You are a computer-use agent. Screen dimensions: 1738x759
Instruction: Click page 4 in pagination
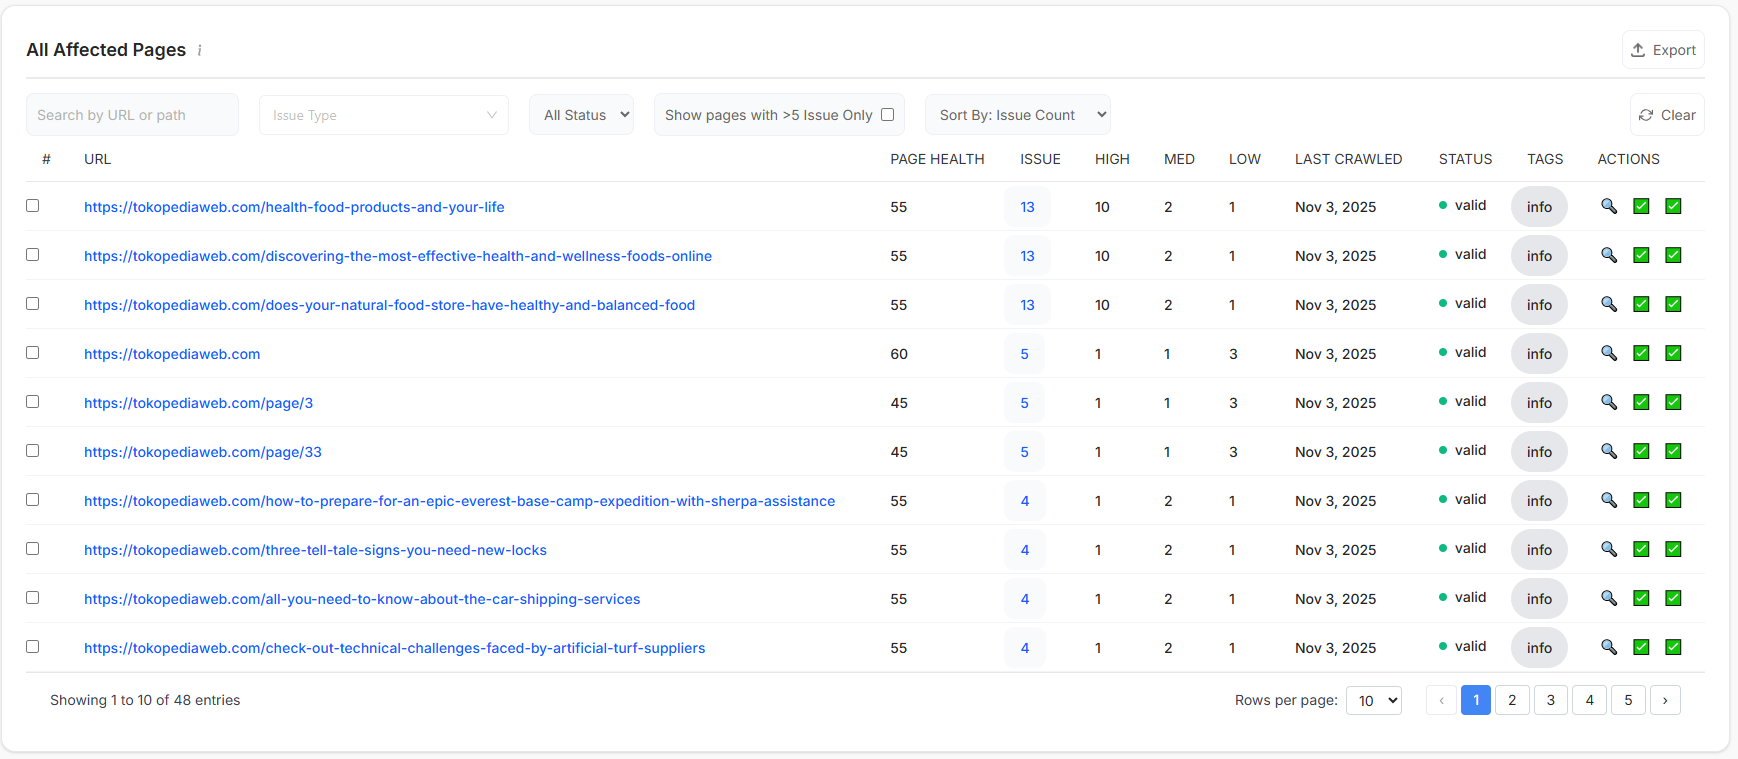coord(1590,700)
